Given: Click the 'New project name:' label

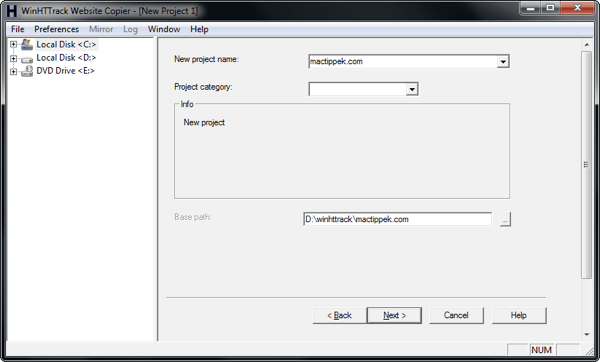Looking at the screenshot, I should pos(207,59).
